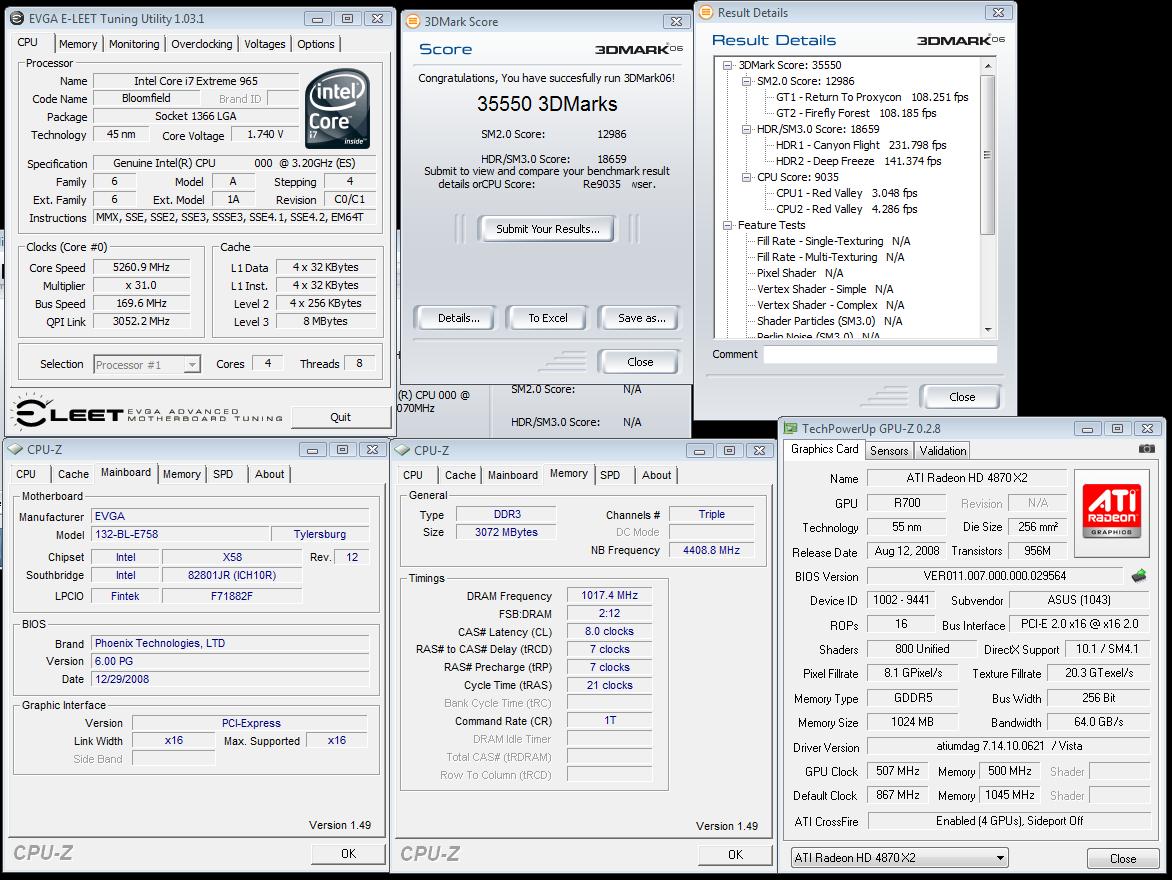This screenshot has height=880, width=1172.
Task: Click the NB Frequency 4408.8 MHz value
Action: [712, 550]
